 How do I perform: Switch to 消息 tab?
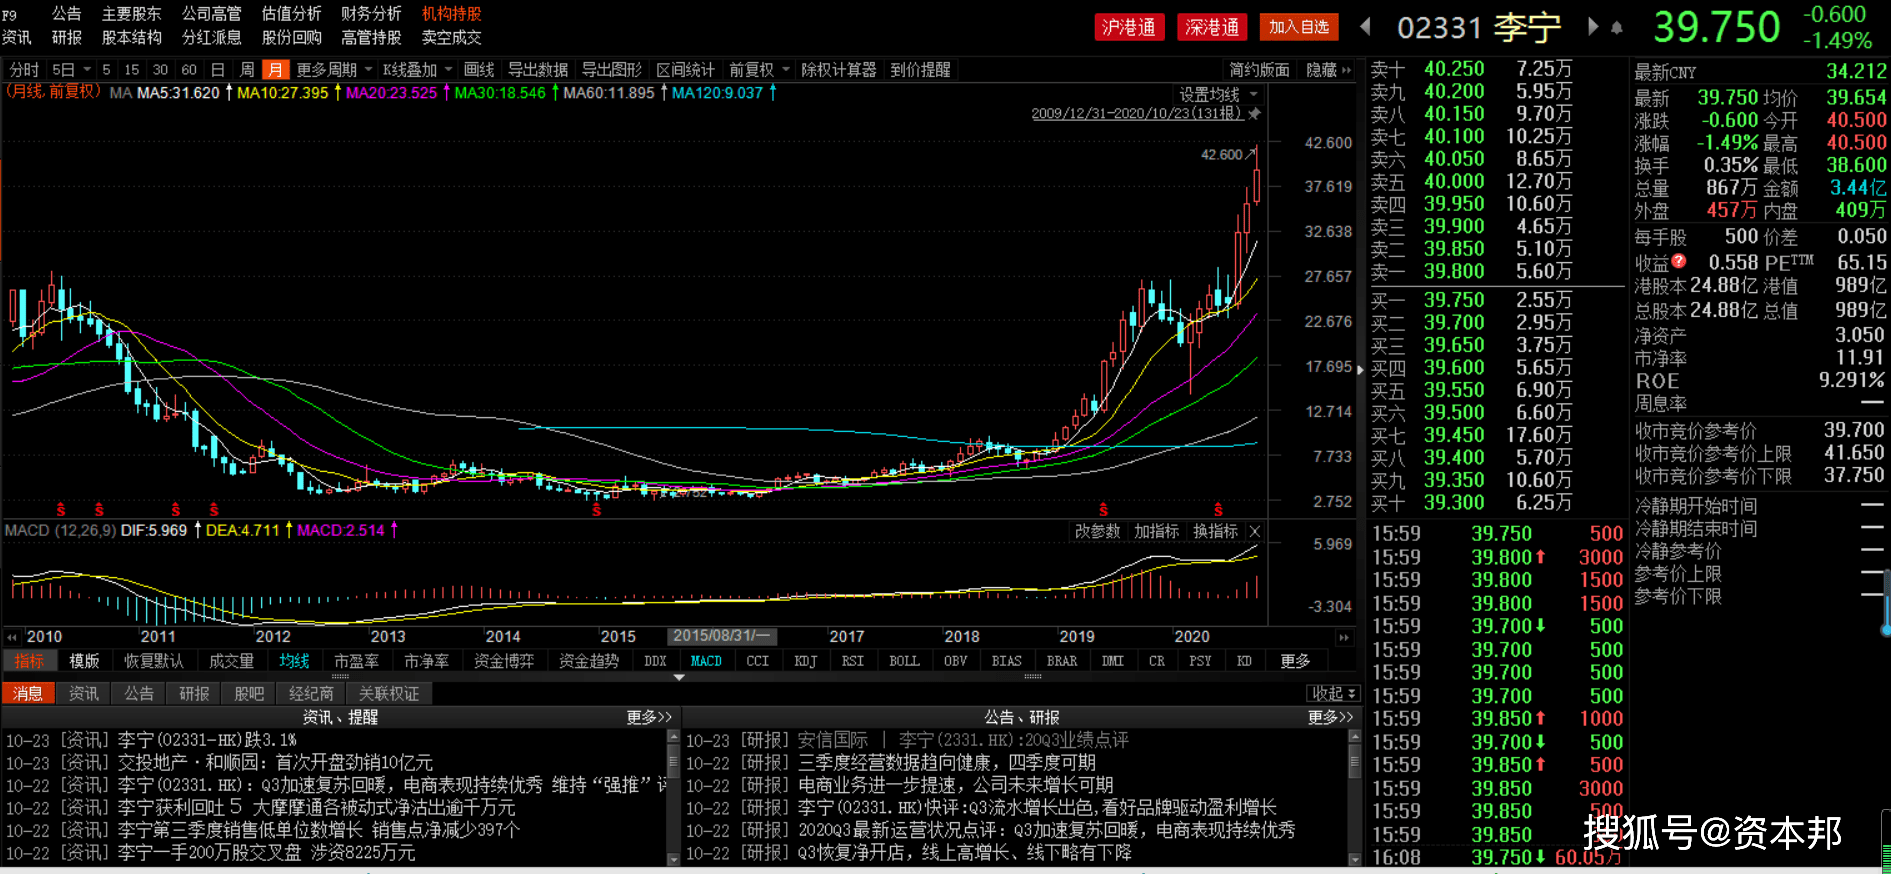(28, 693)
